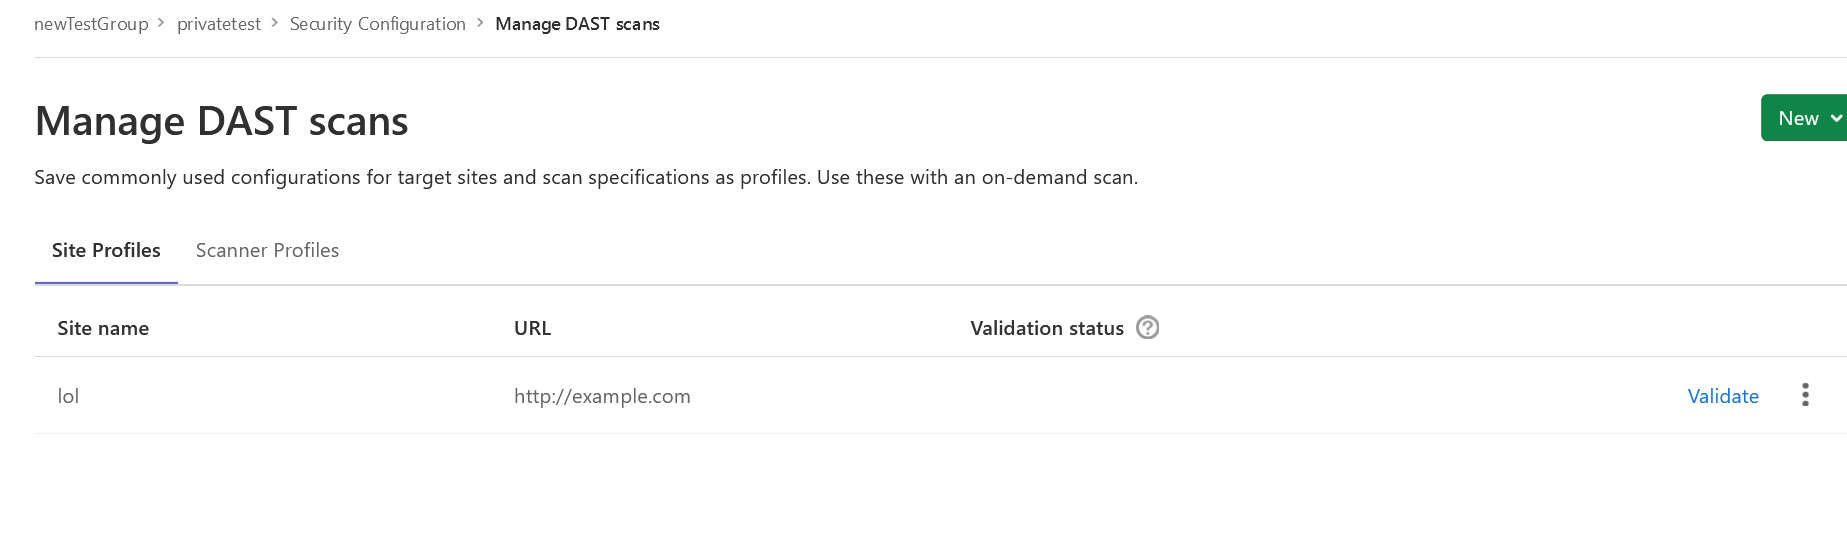This screenshot has width=1847, height=555.
Task: Select the lol site name cell
Action: [68, 396]
